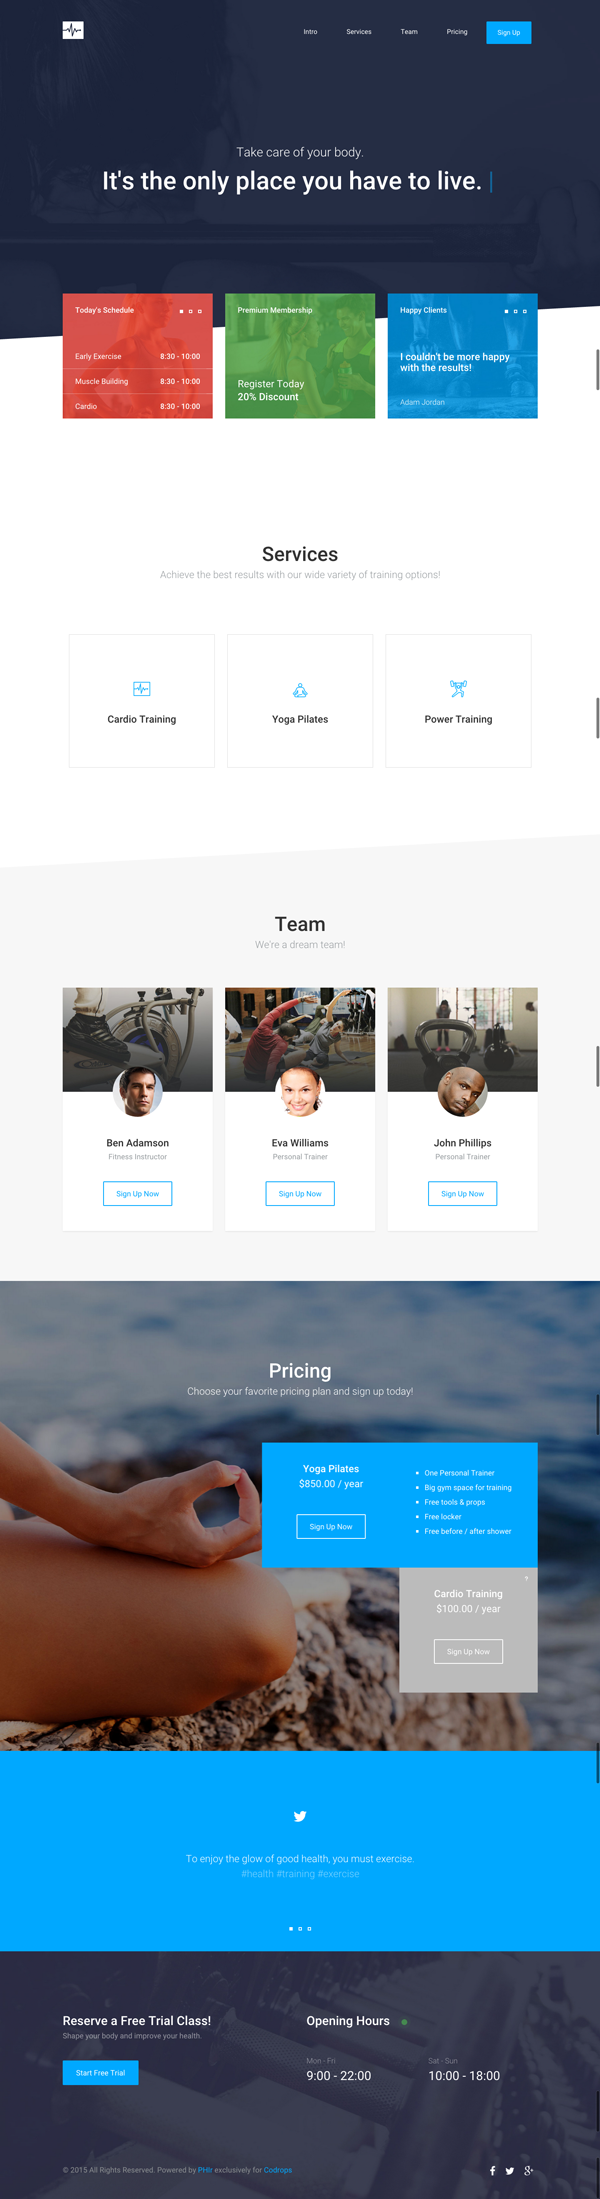The height and width of the screenshot is (2199, 600).
Task: Select third slide dot in Happy Clients card
Action: (x=524, y=311)
